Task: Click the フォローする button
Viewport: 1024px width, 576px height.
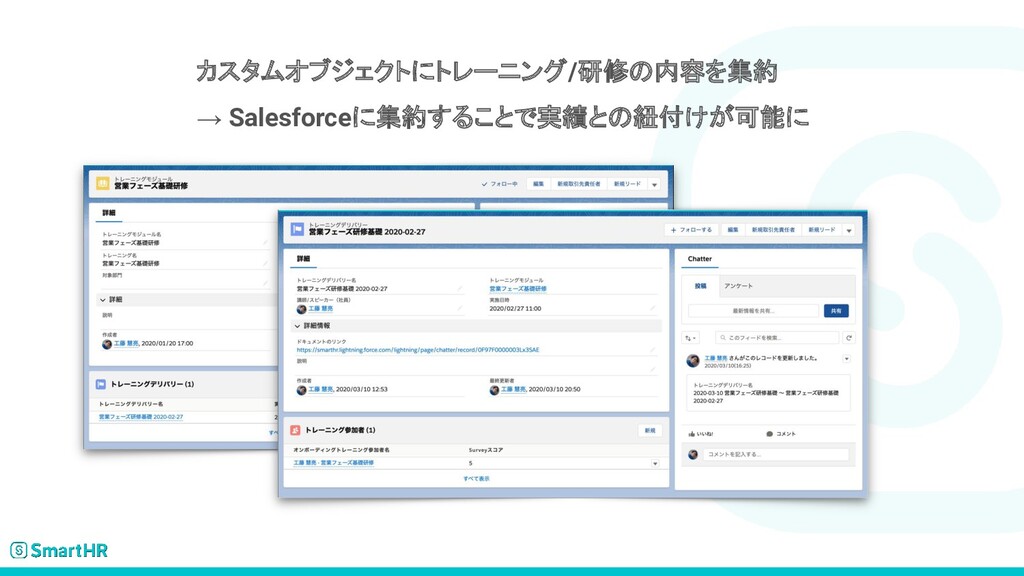Action: tap(691, 230)
